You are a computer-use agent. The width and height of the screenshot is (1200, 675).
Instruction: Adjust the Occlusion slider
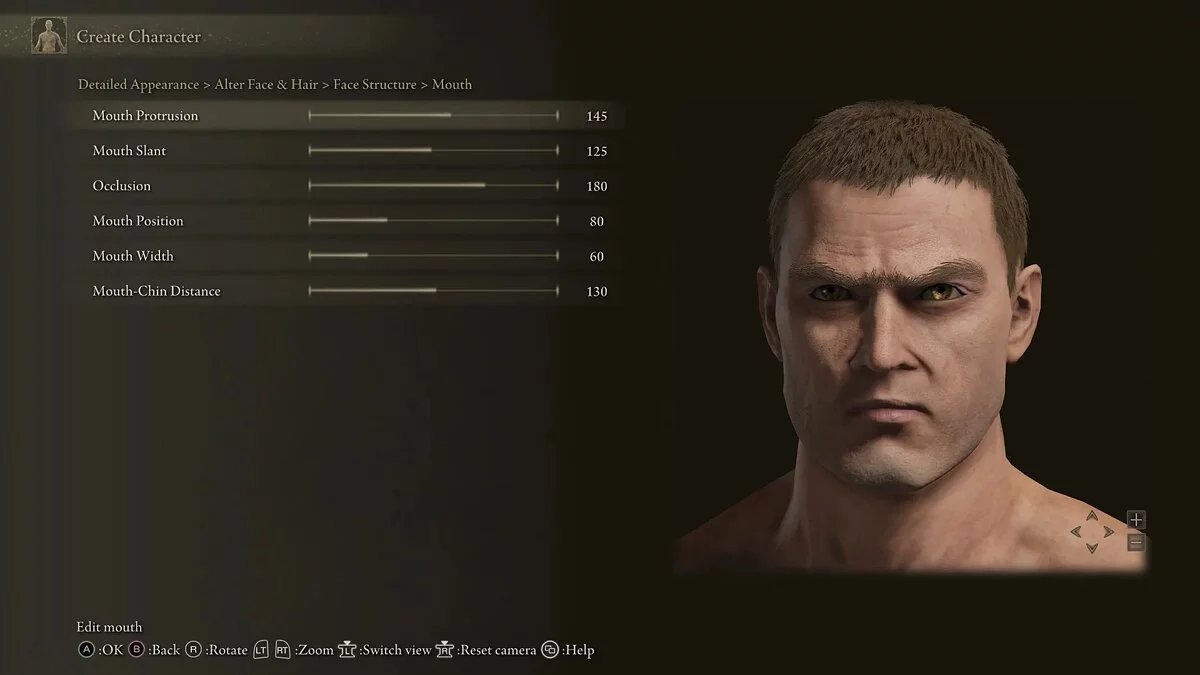click(433, 186)
